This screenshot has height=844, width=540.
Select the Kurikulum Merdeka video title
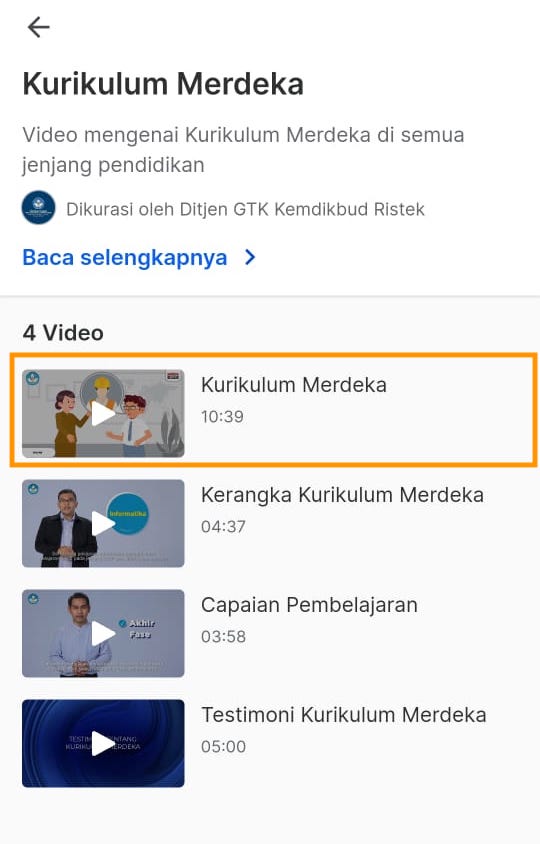(x=293, y=385)
